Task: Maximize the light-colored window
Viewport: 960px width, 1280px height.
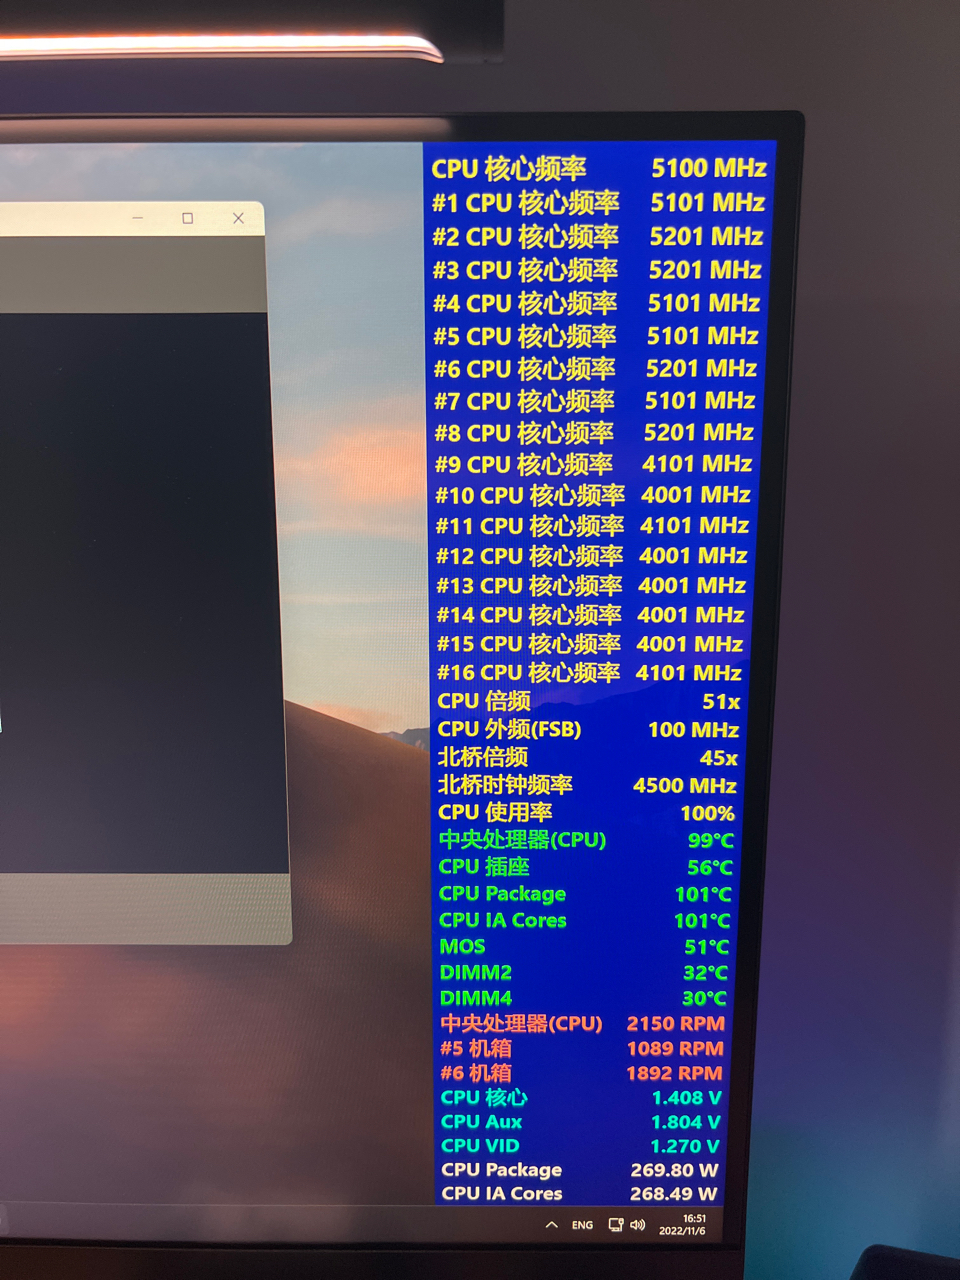Action: click(185, 218)
